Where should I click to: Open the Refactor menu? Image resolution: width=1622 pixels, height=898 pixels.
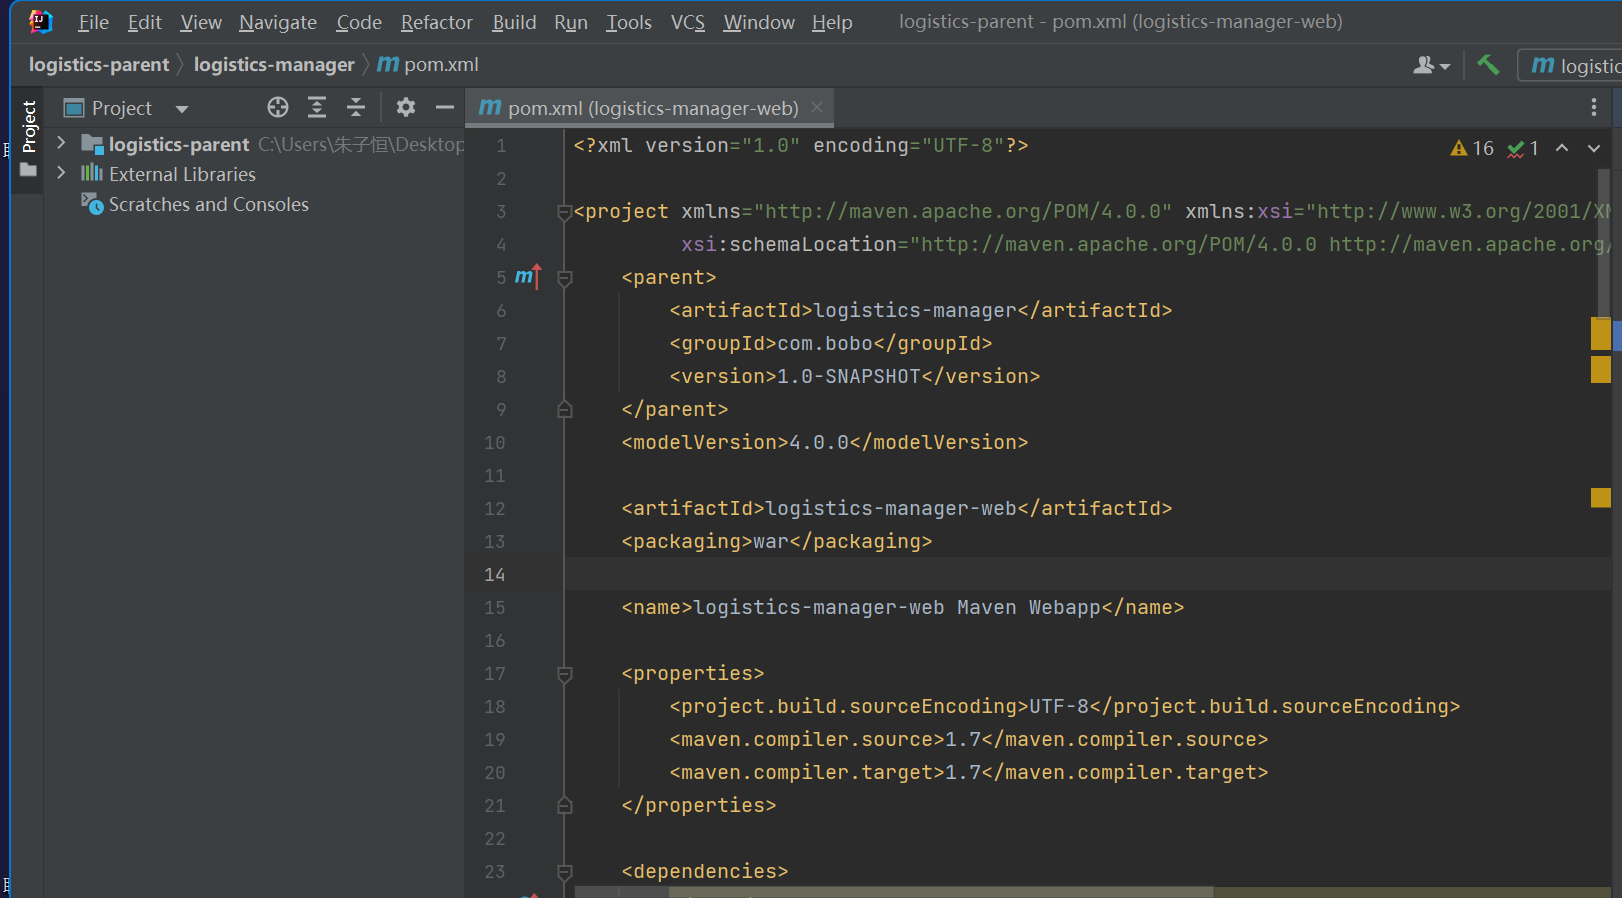coord(436,22)
